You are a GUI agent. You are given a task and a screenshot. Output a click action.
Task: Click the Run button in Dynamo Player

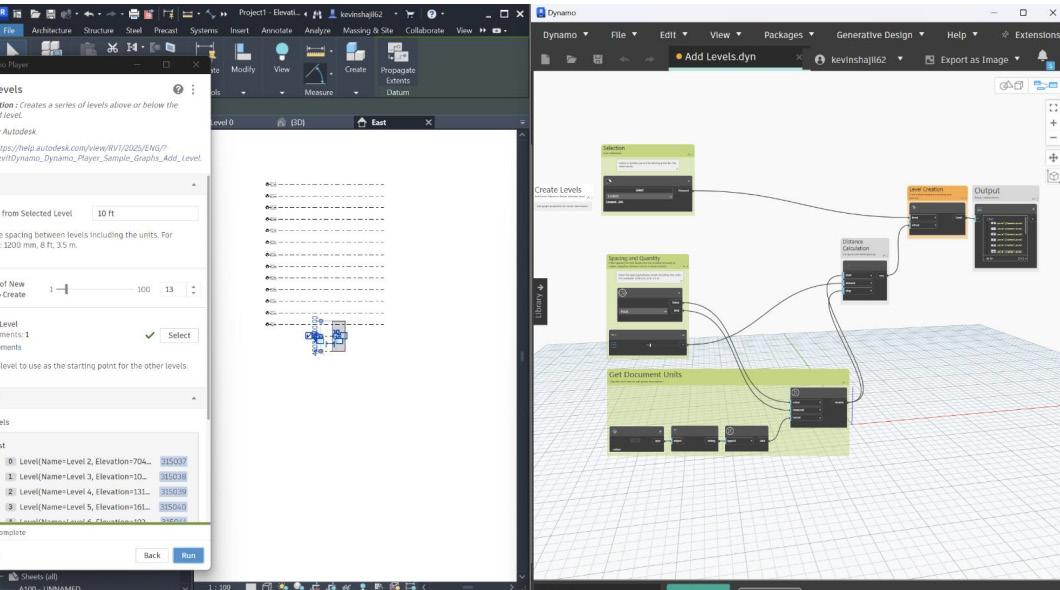click(x=188, y=556)
